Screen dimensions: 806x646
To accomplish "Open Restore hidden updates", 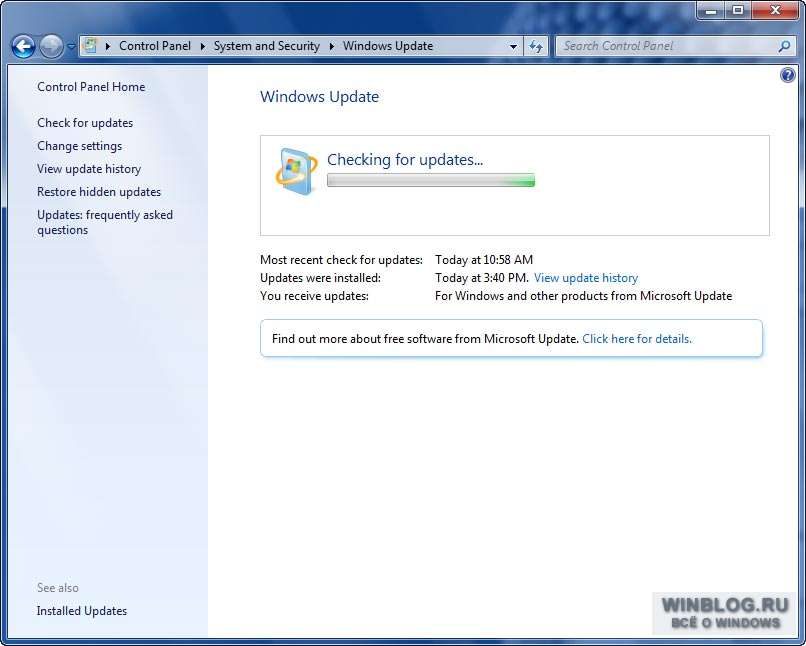I will click(99, 192).
